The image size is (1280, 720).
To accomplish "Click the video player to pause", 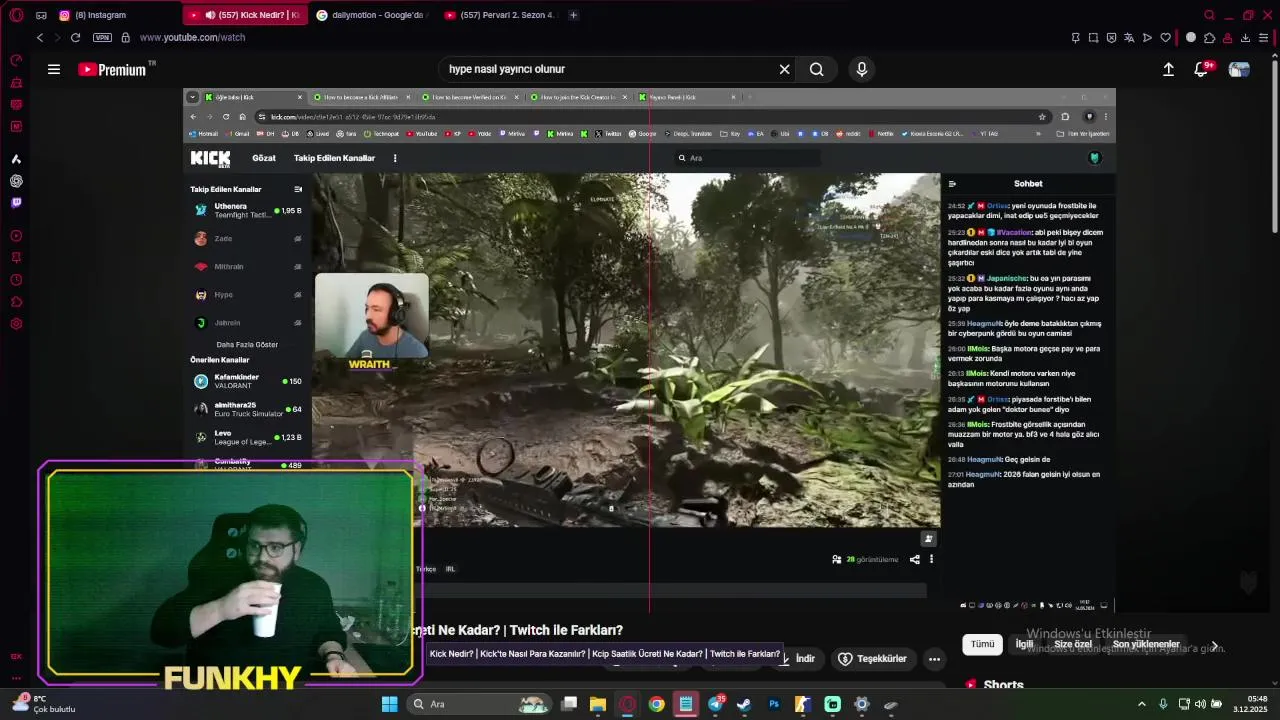I will (649, 350).
